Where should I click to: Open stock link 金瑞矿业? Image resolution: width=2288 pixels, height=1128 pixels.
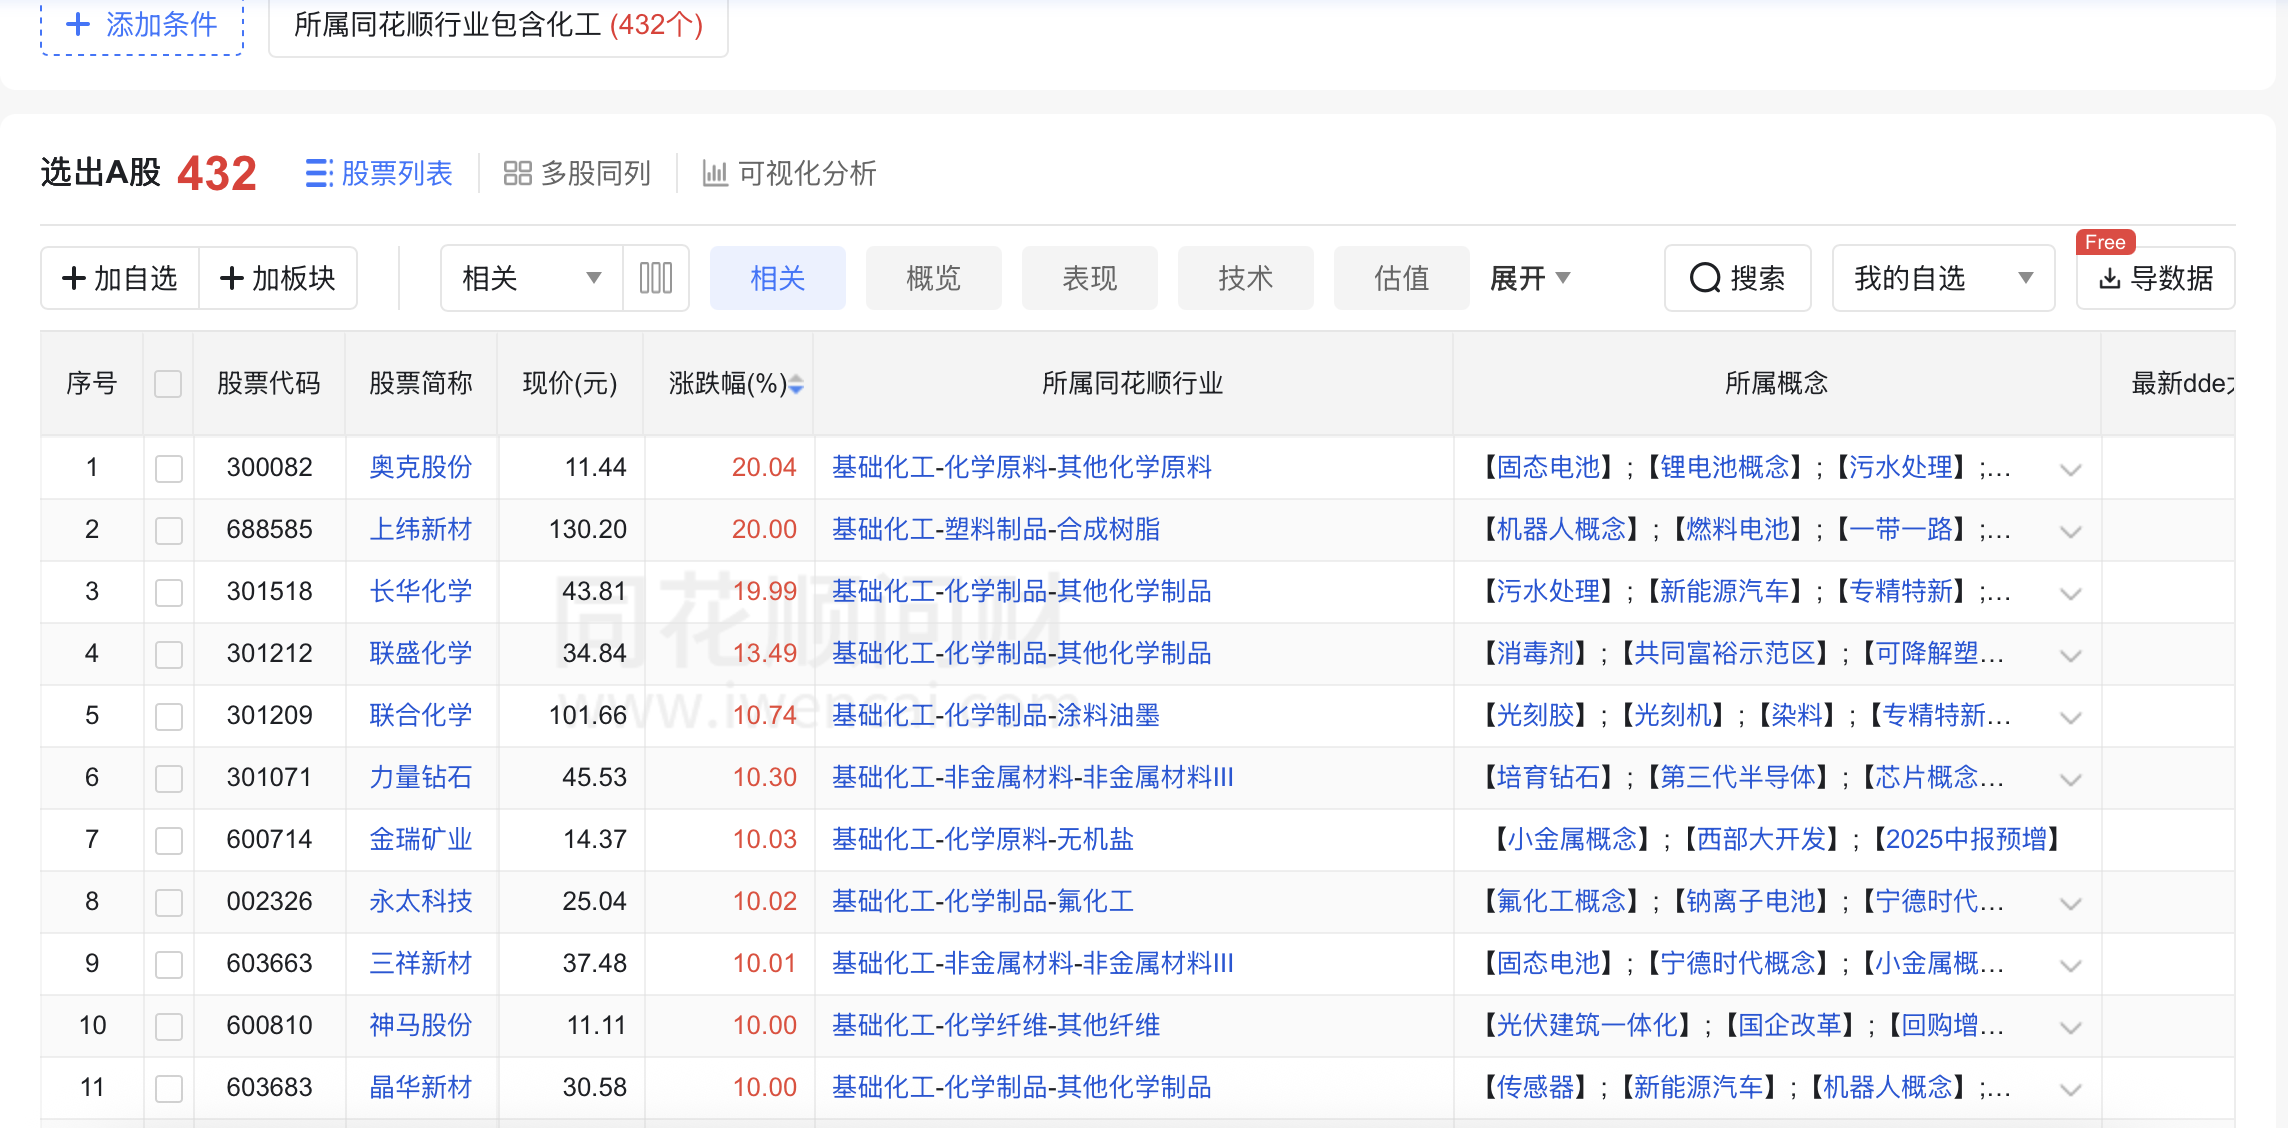[x=420, y=839]
